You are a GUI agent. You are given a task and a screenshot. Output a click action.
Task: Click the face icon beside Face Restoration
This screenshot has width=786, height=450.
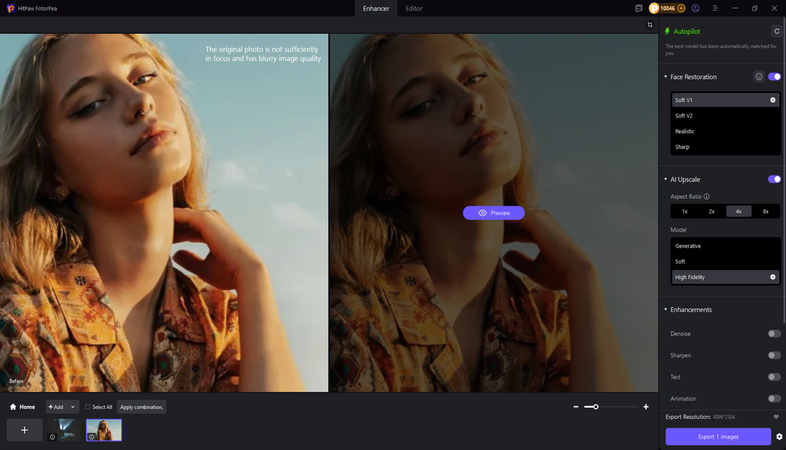(x=758, y=77)
